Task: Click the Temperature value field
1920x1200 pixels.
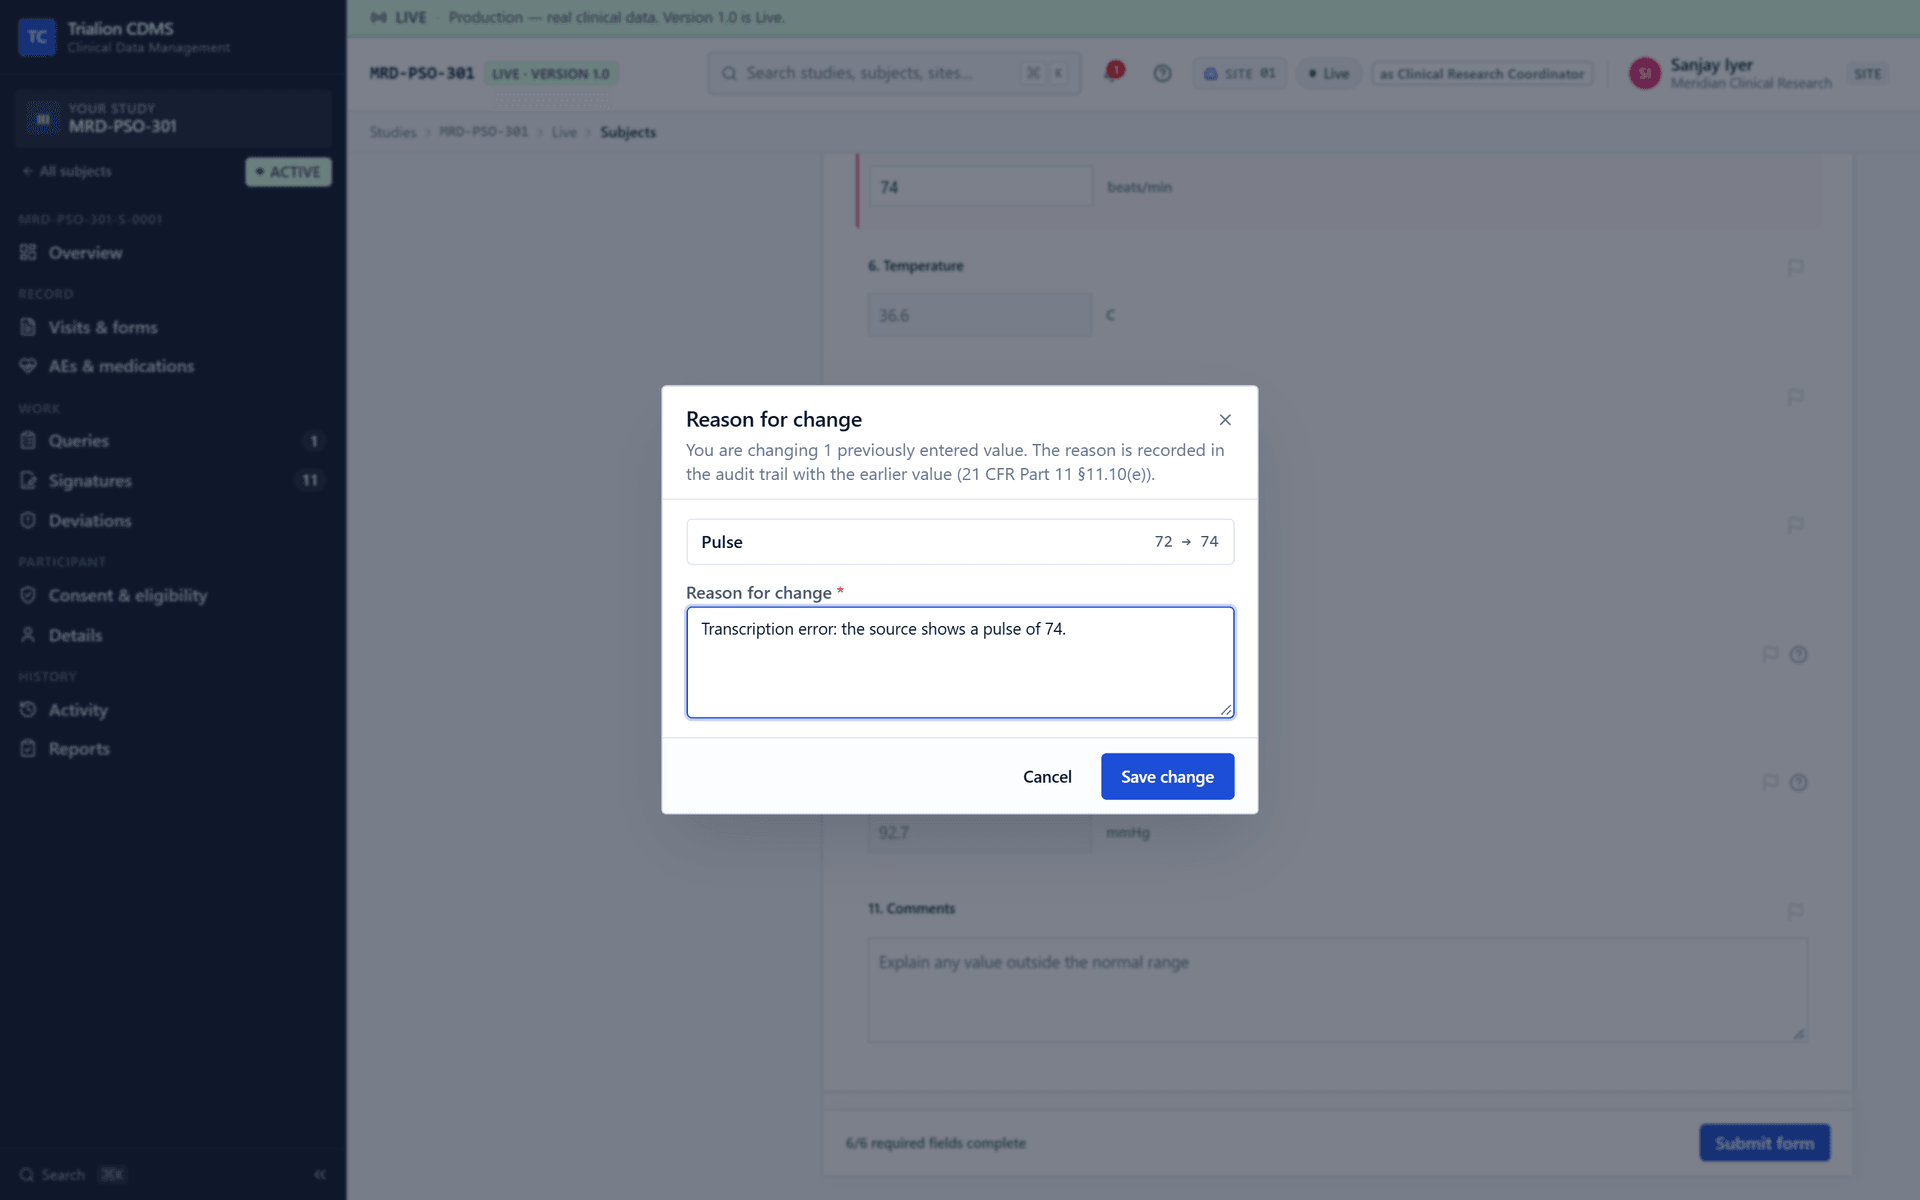Action: (979, 315)
